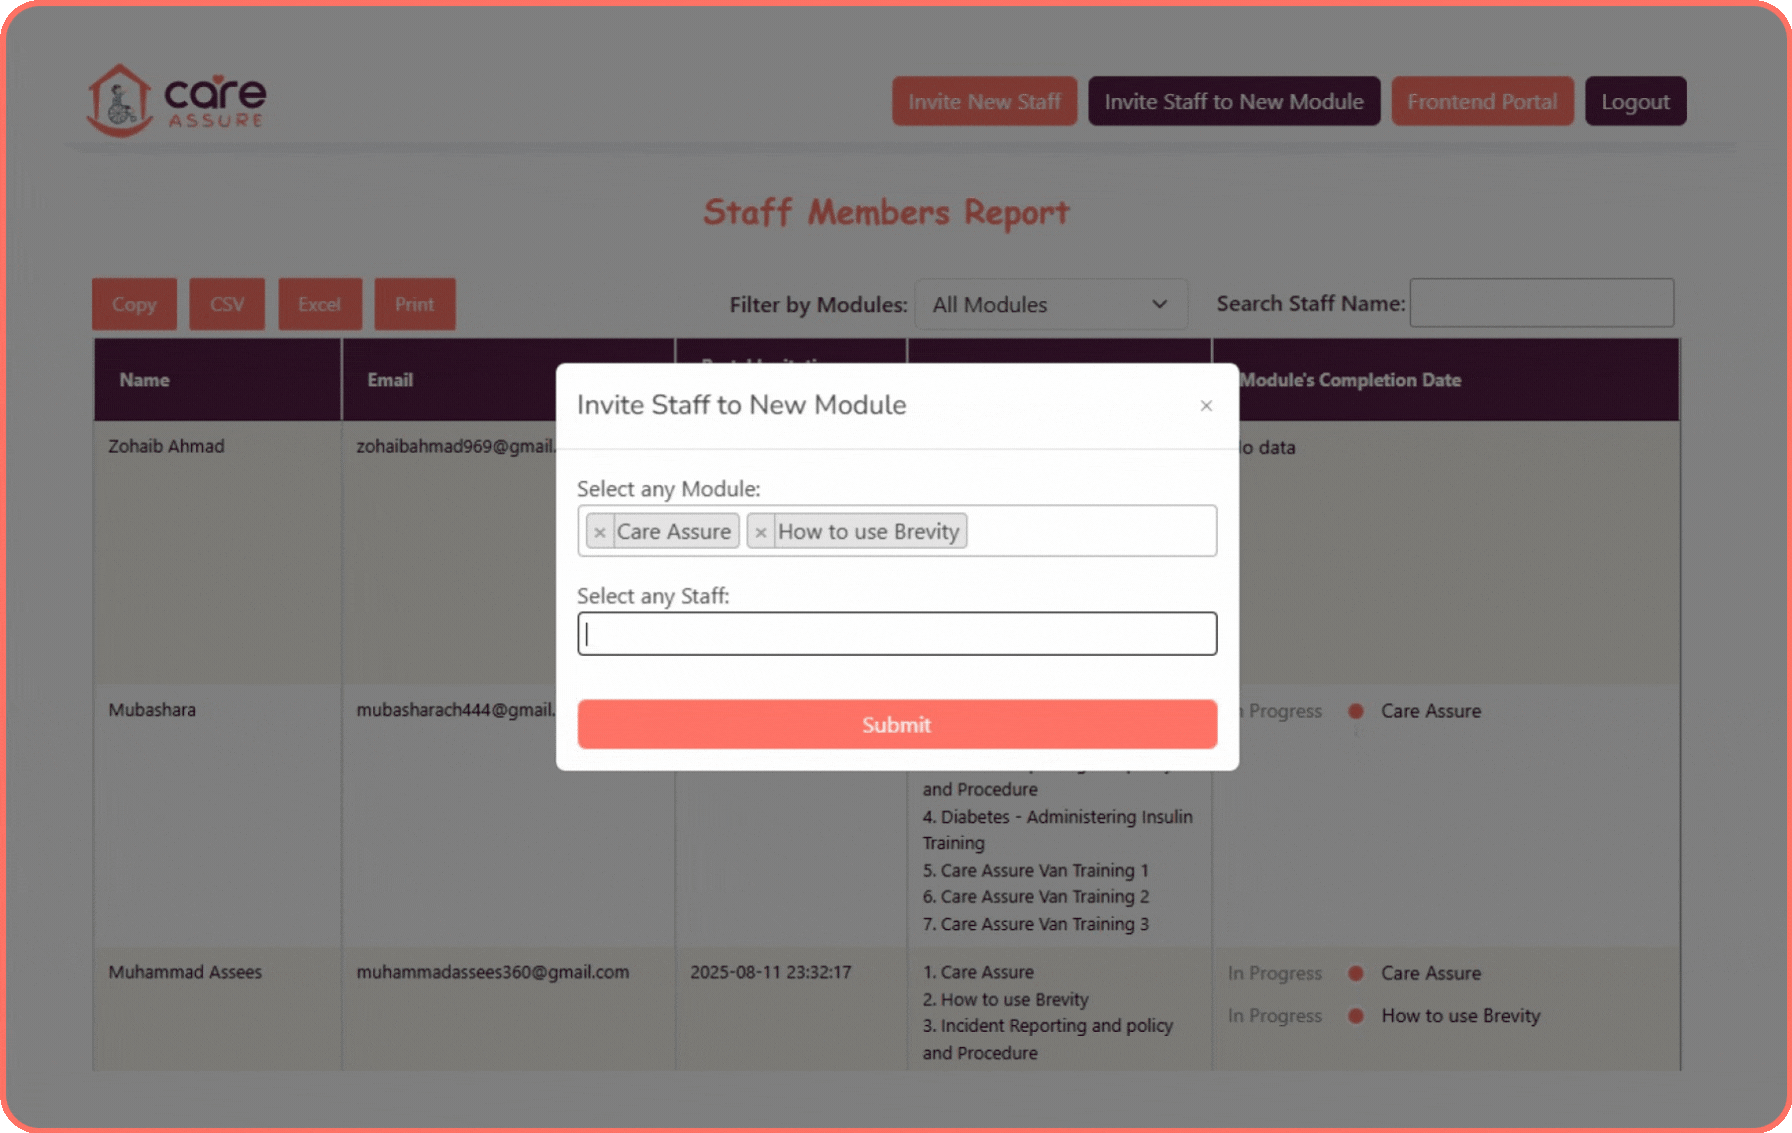
Task: Click the status dot beside How to use Brevity
Action: 1356,1016
